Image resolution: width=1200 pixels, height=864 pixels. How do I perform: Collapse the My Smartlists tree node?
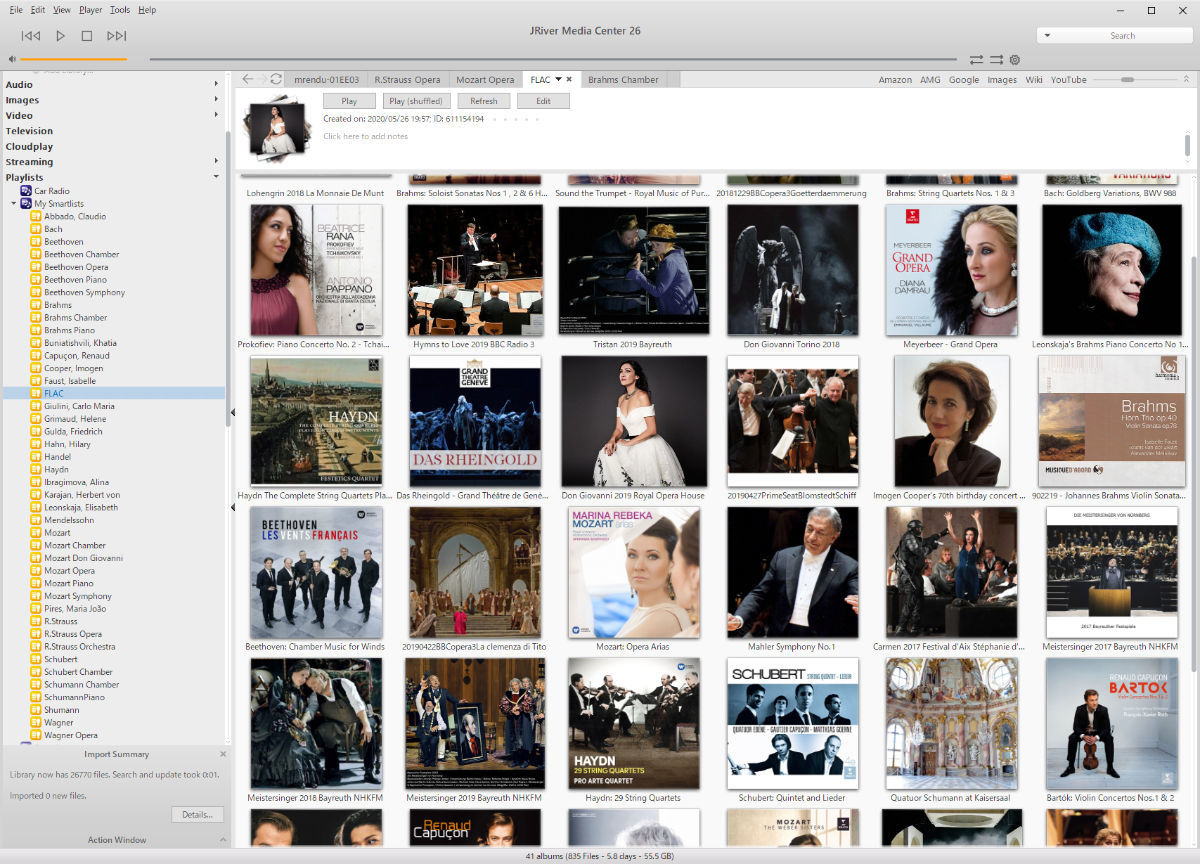[x=14, y=203]
